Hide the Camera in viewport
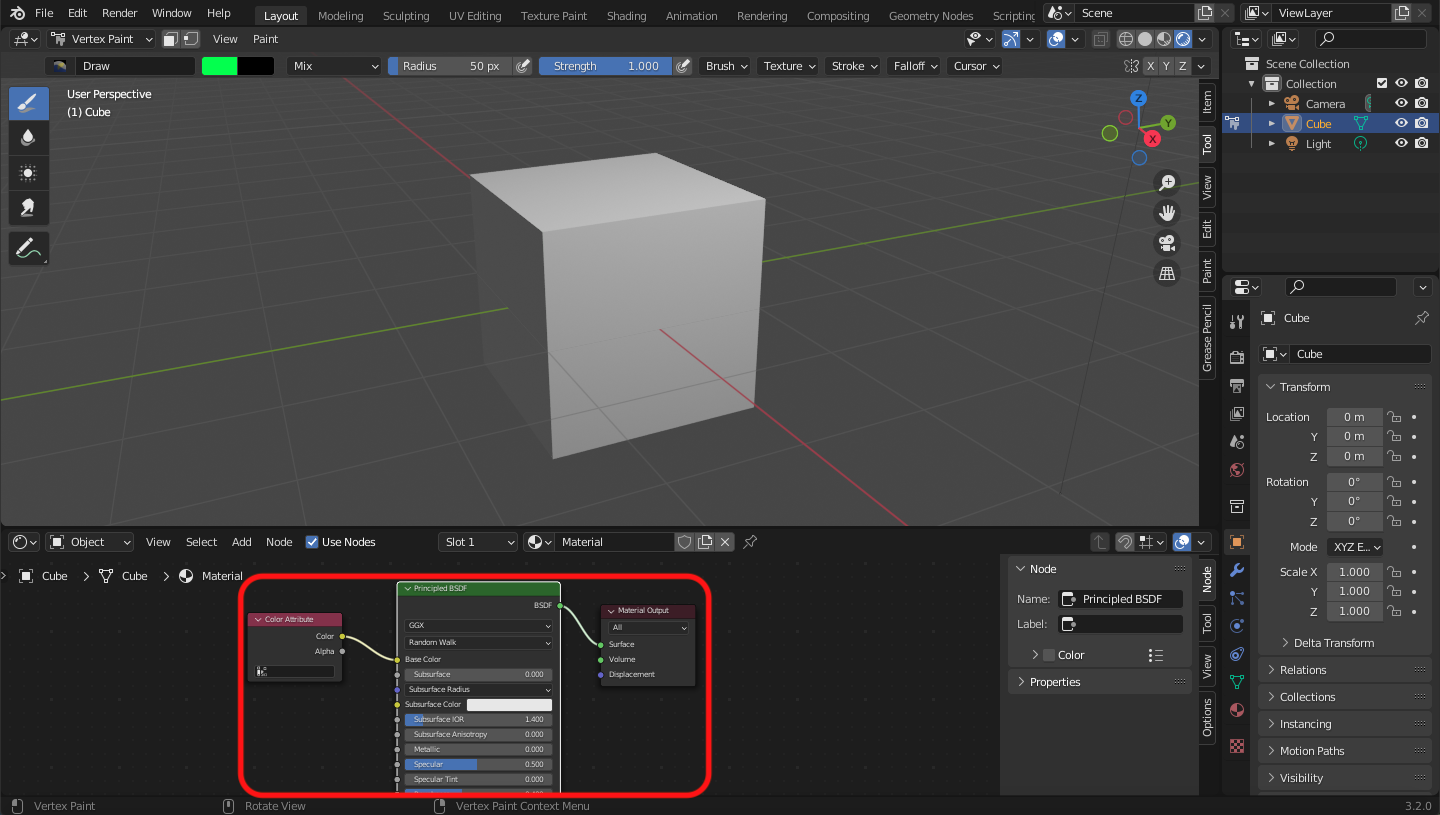 (1401, 104)
